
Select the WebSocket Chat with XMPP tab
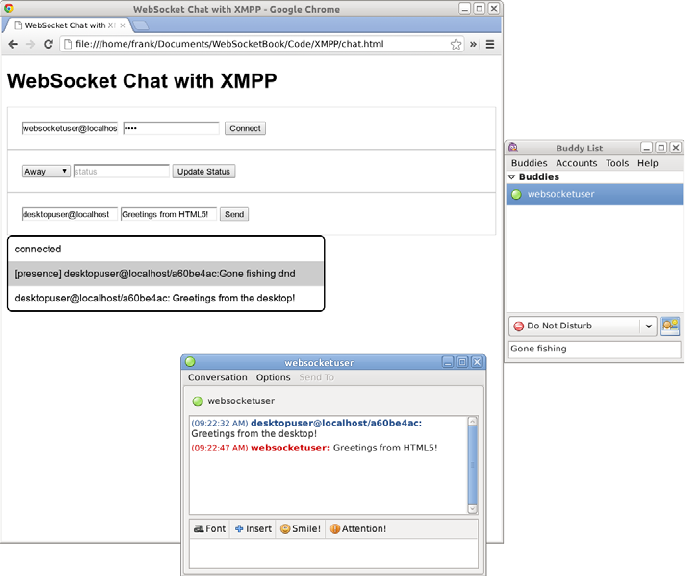[x=66, y=25]
